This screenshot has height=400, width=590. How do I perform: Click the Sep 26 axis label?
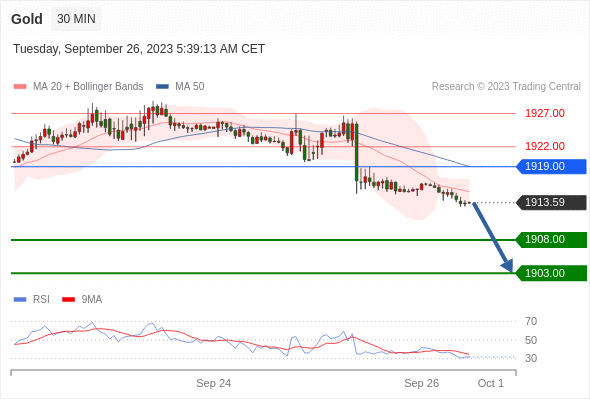pyautogui.click(x=421, y=383)
